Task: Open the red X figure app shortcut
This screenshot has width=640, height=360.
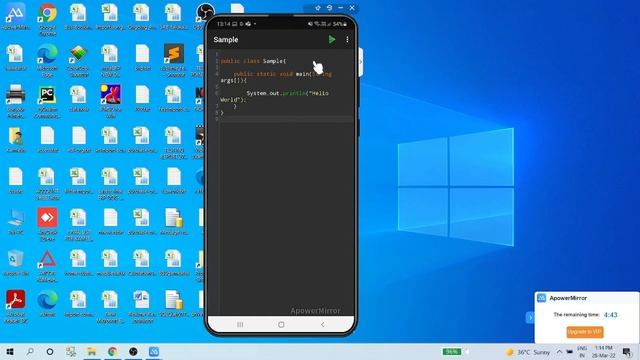Action: (110, 101)
